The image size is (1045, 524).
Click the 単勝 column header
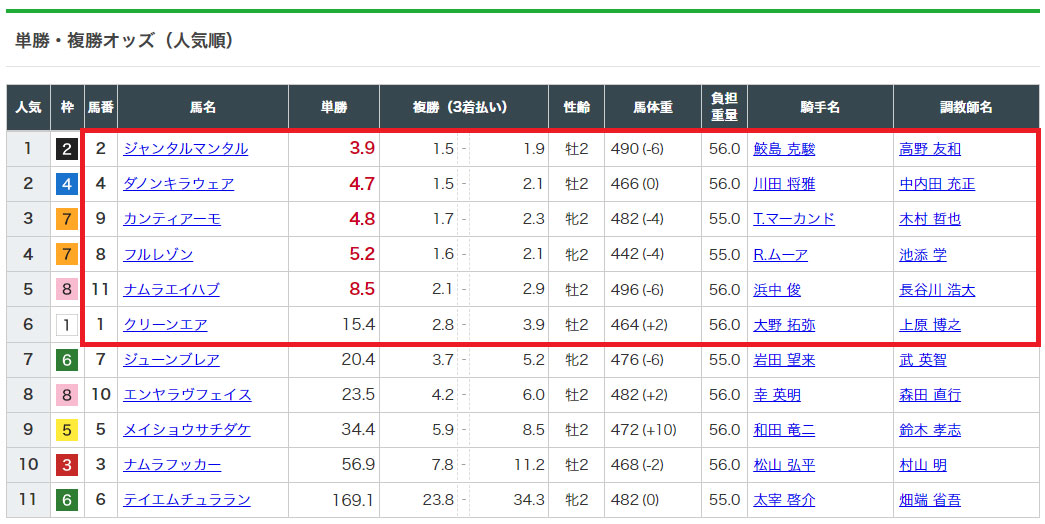click(334, 107)
